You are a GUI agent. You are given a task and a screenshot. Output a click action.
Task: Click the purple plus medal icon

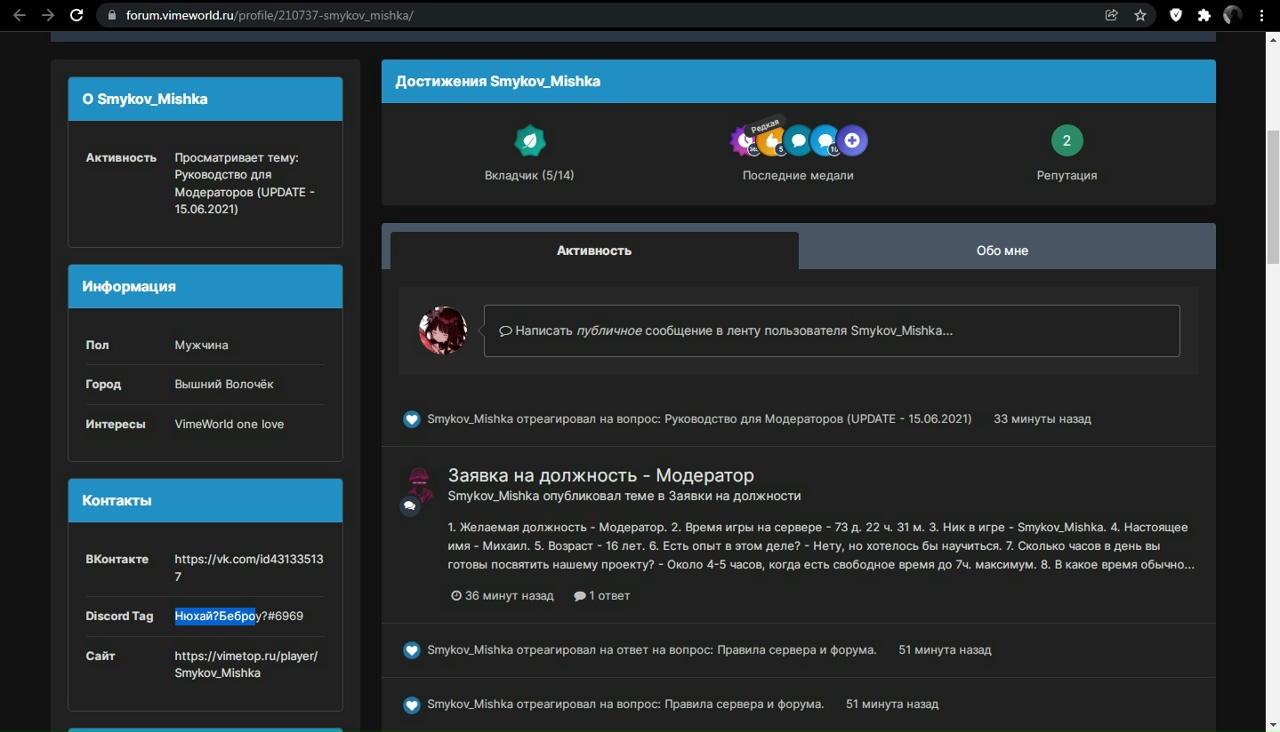click(852, 141)
